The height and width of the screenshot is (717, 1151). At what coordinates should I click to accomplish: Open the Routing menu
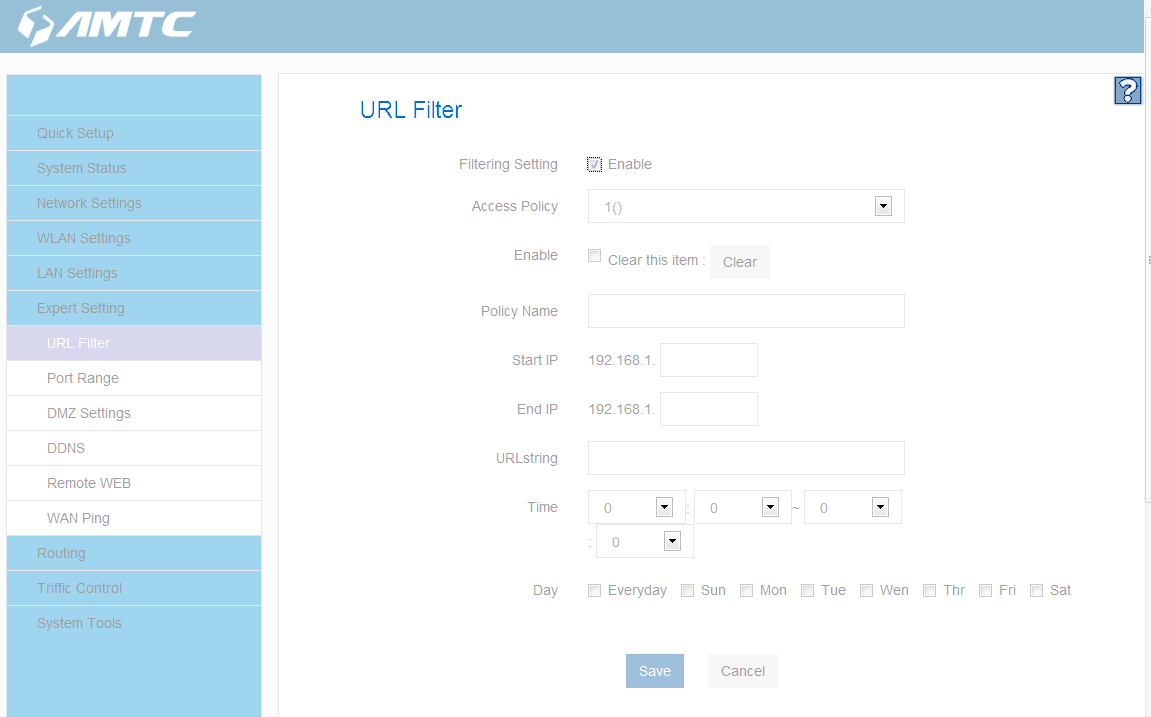click(x=134, y=553)
